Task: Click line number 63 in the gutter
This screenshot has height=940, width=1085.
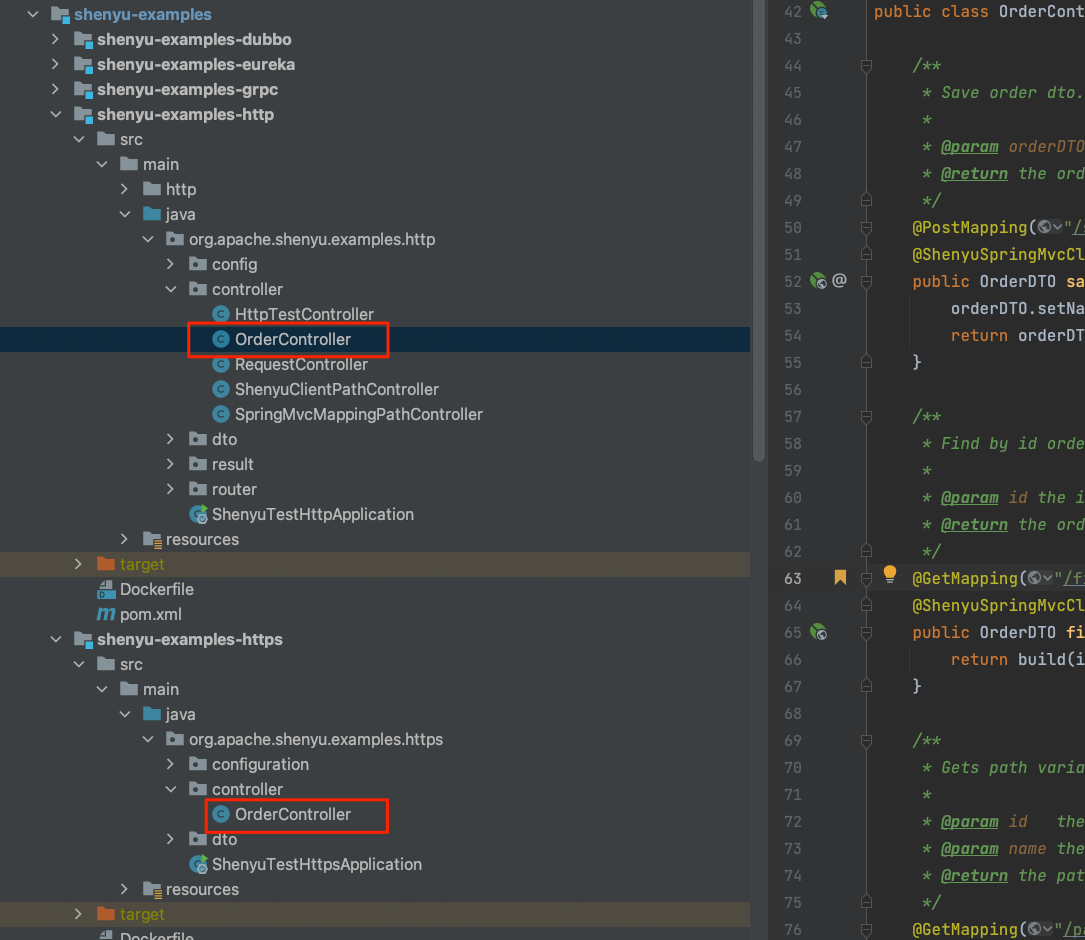Action: 793,578
